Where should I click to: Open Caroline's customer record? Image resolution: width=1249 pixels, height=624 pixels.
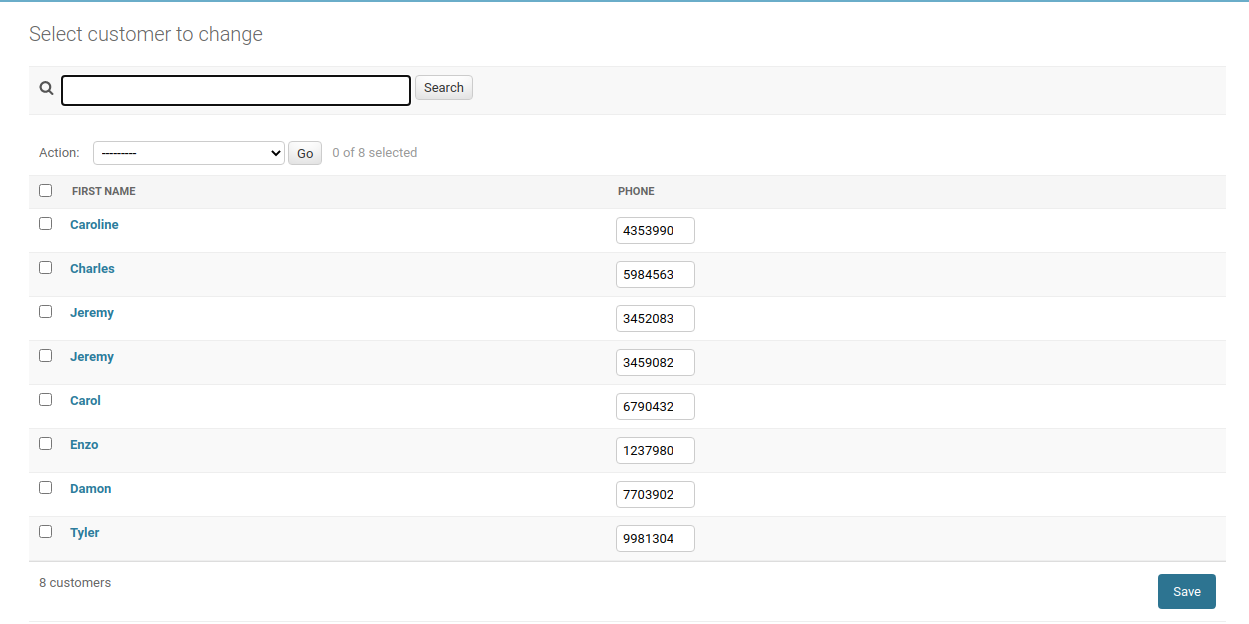94,225
